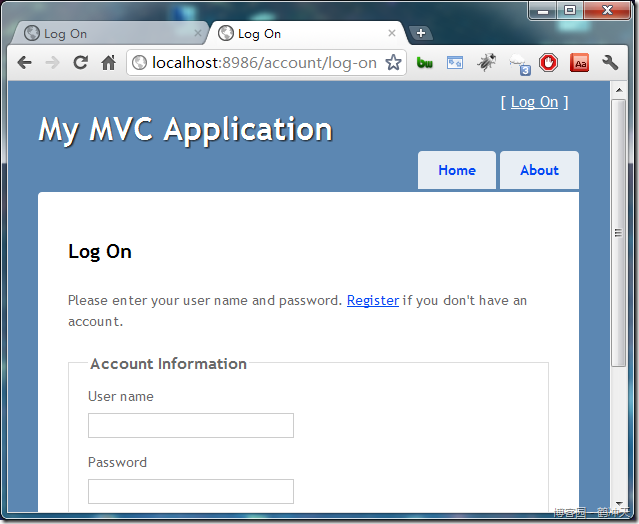Focus the address bar URL
Viewport: 639px width, 524px height.
[x=264, y=63]
